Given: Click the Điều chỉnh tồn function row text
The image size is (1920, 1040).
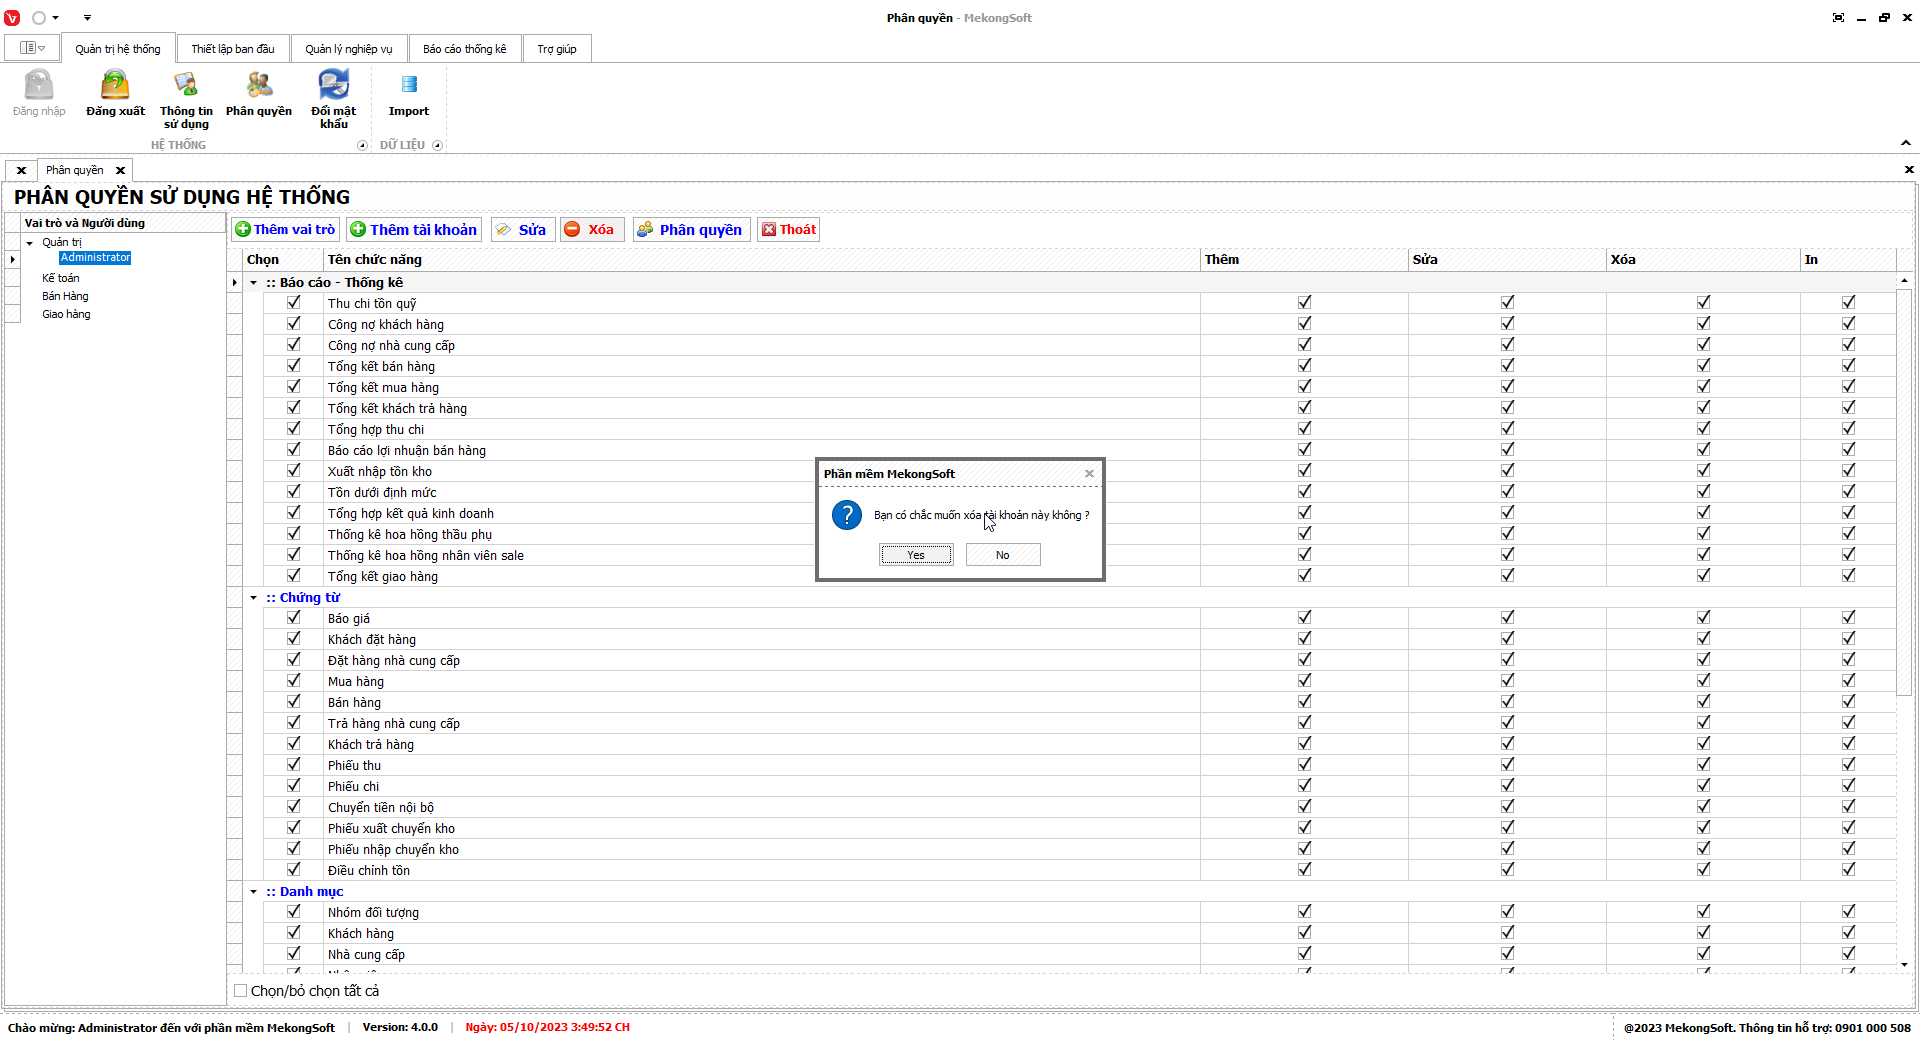Looking at the screenshot, I should point(369,871).
